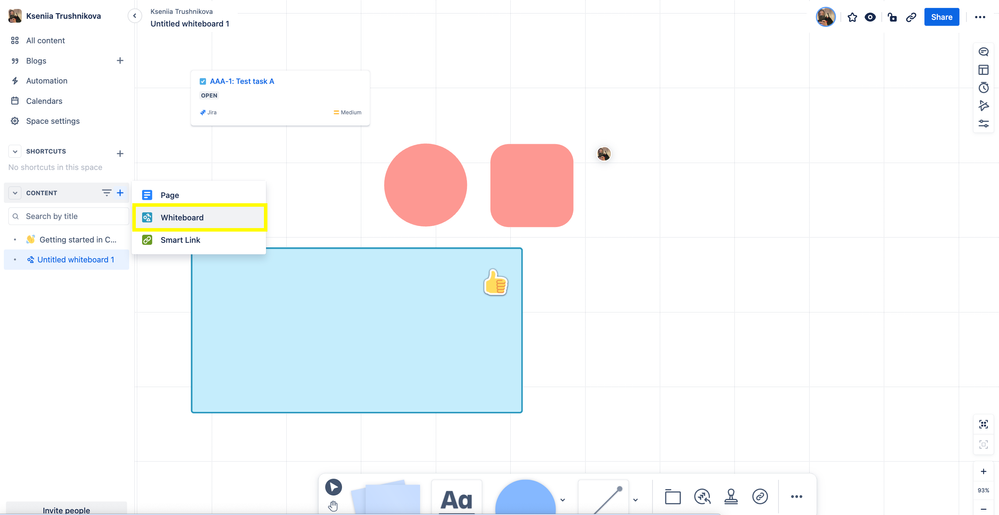Open restrictions lock icon

[893, 17]
